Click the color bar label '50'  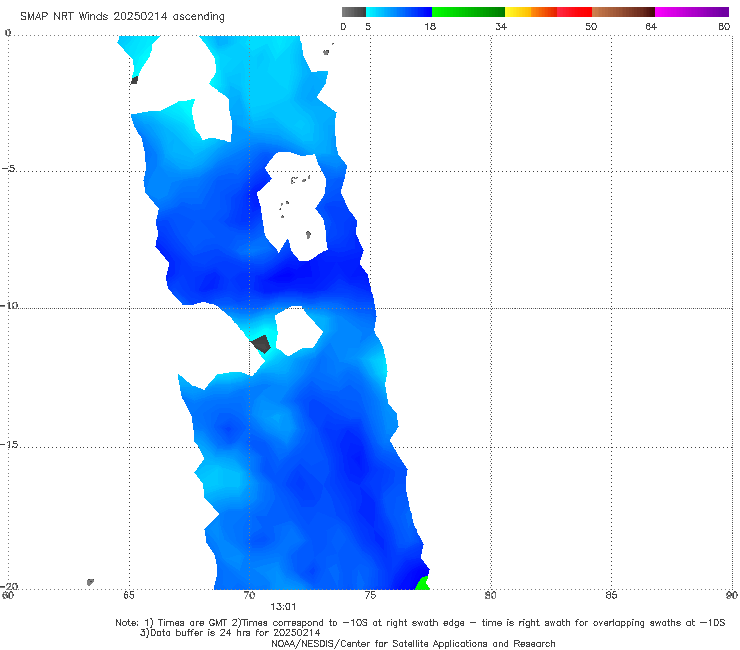point(591,26)
